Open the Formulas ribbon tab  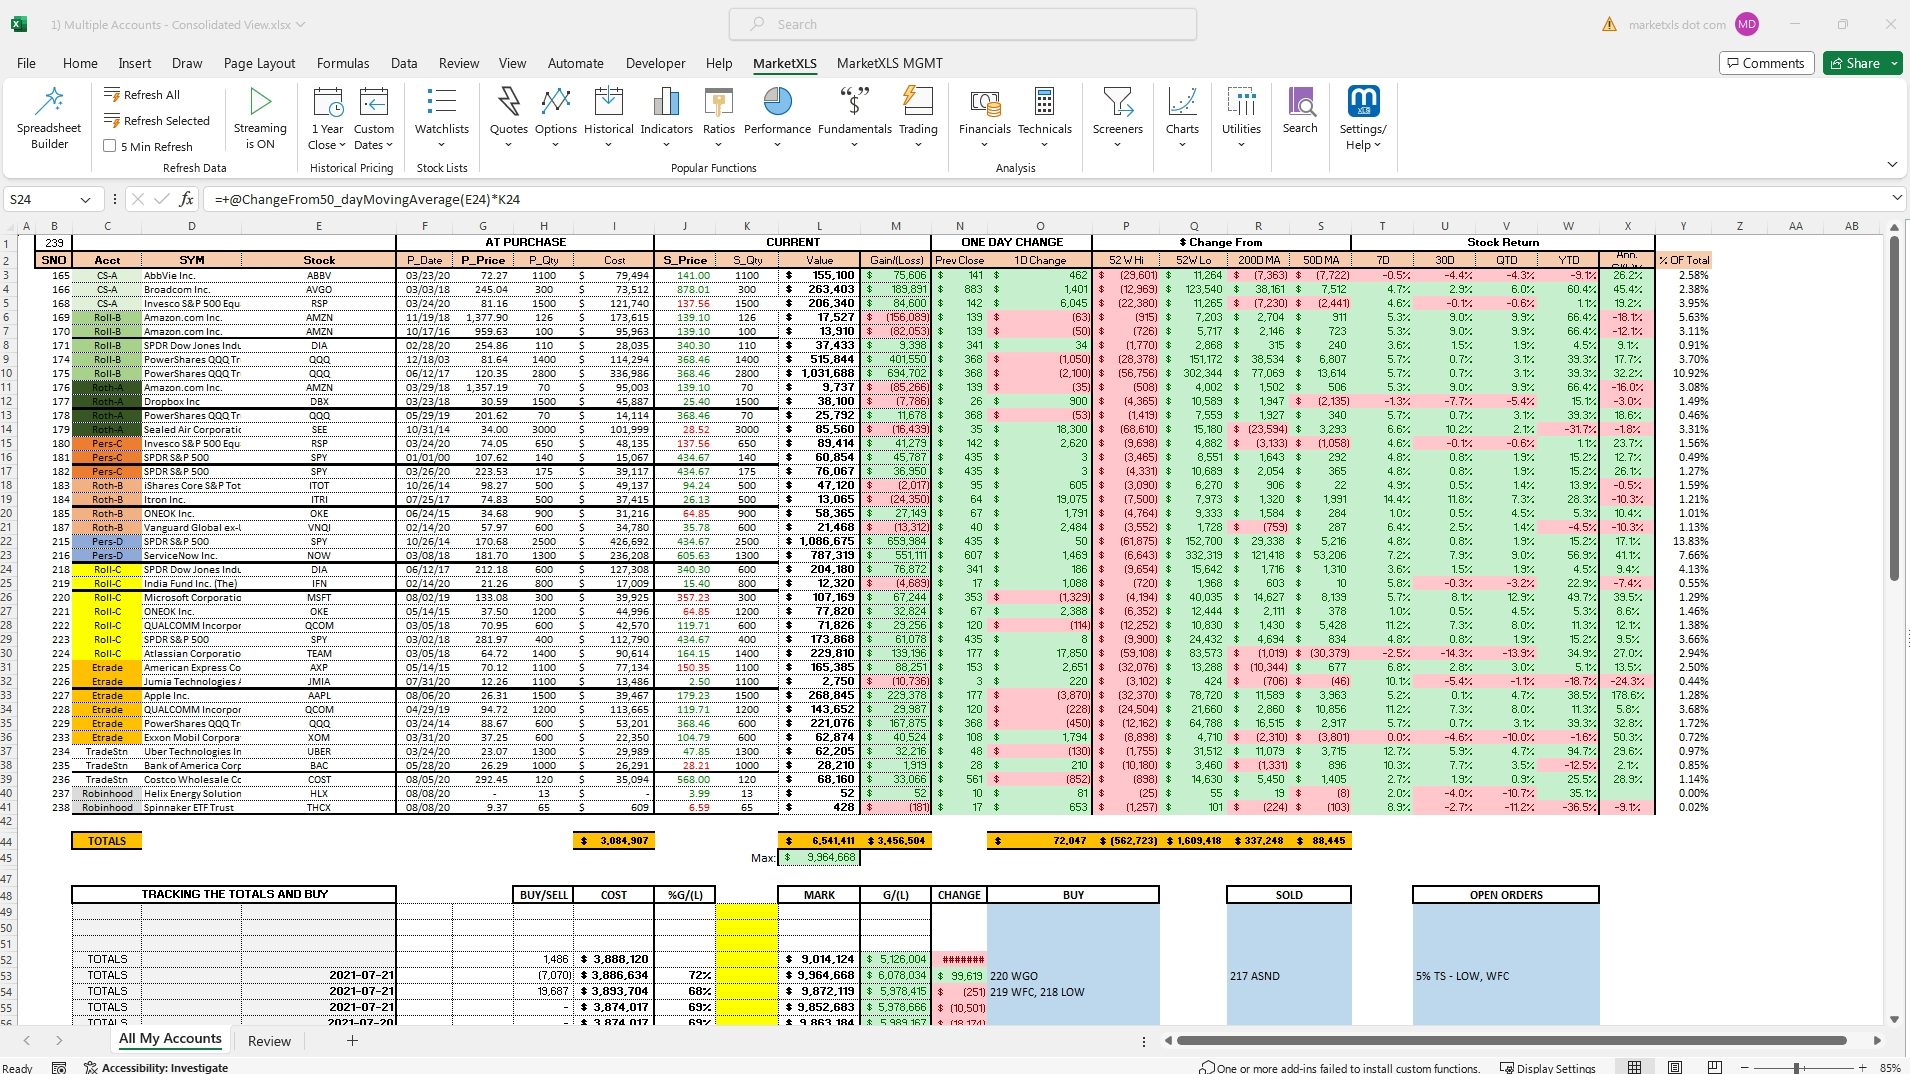pyautogui.click(x=343, y=63)
